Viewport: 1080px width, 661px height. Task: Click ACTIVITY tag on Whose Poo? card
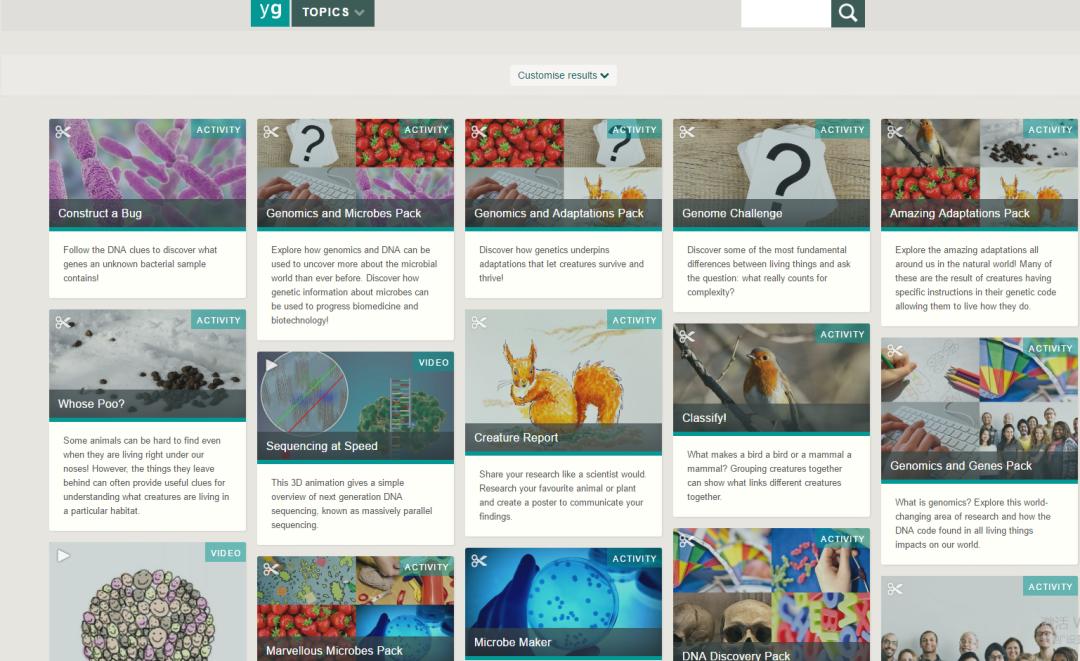coord(218,320)
